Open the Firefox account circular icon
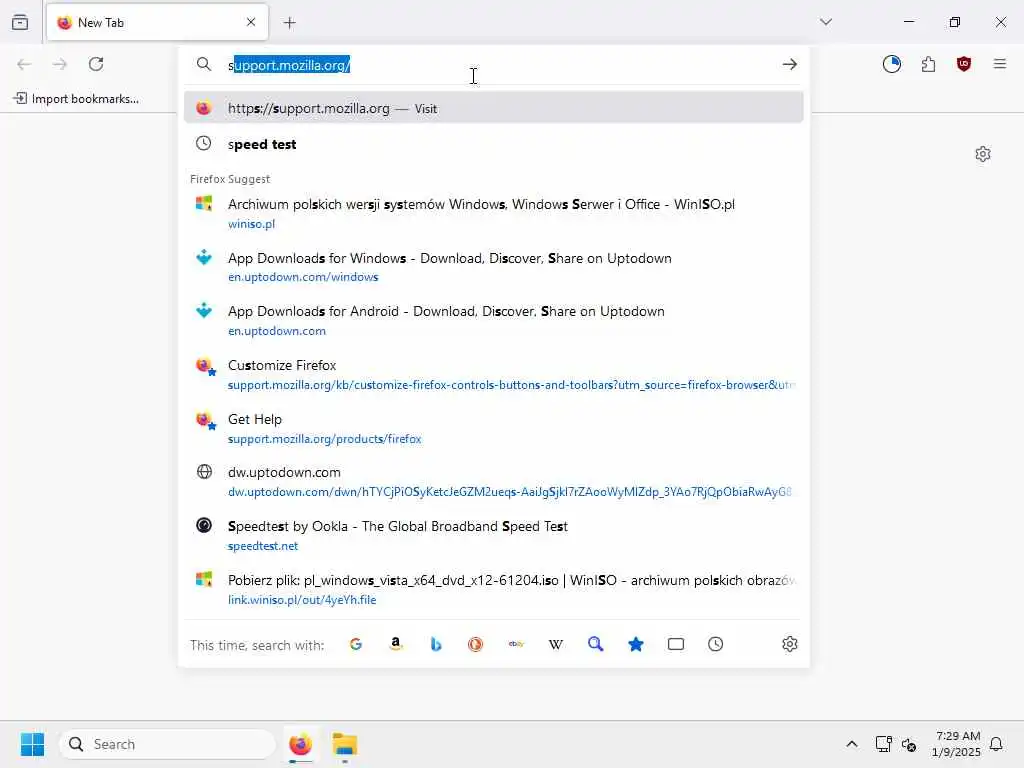Viewport: 1024px width, 768px height. tap(891, 64)
